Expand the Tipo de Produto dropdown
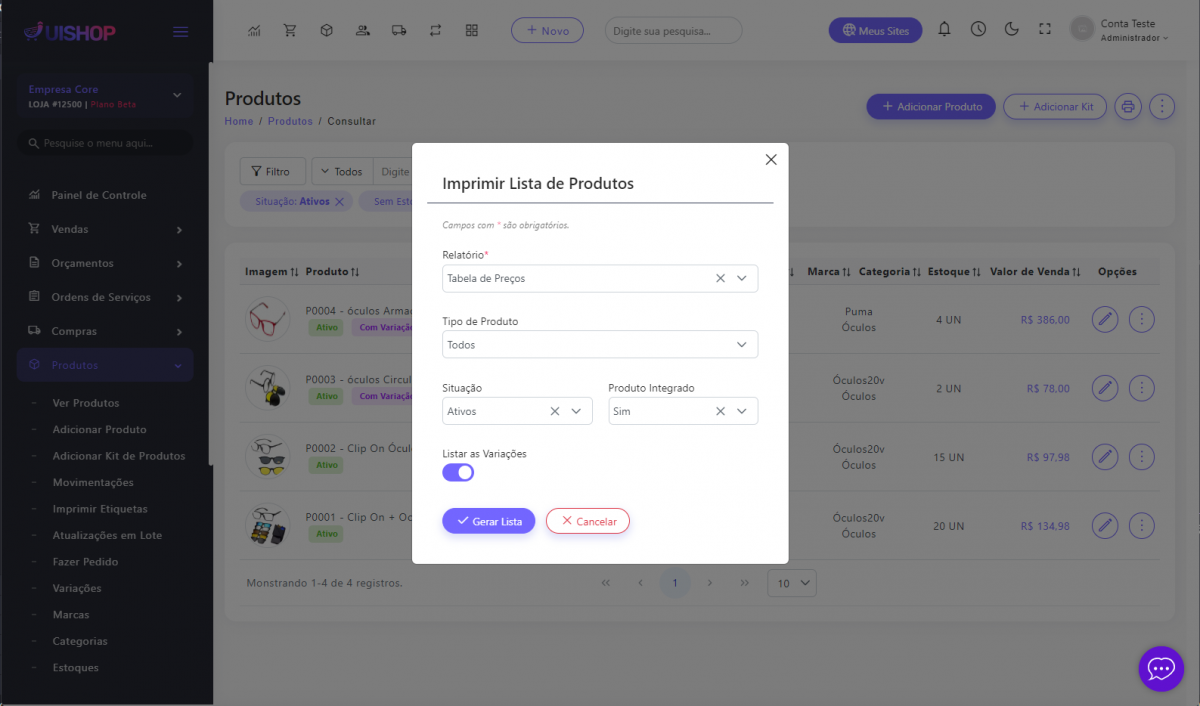This screenshot has width=1200, height=706. tap(741, 345)
